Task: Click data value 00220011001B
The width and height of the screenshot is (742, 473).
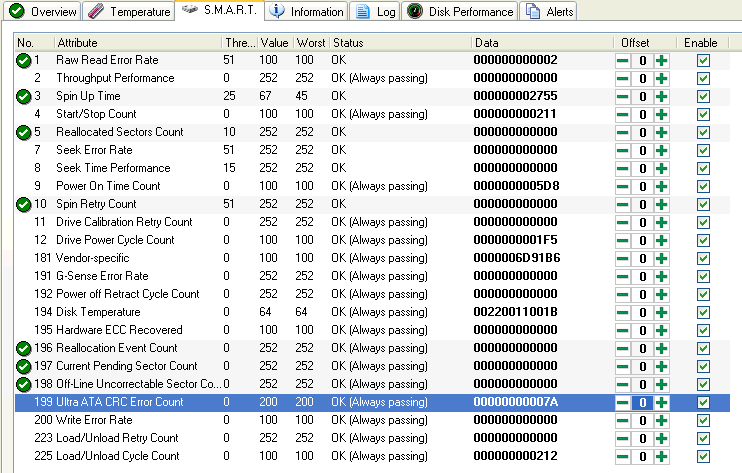Action: tap(515, 312)
